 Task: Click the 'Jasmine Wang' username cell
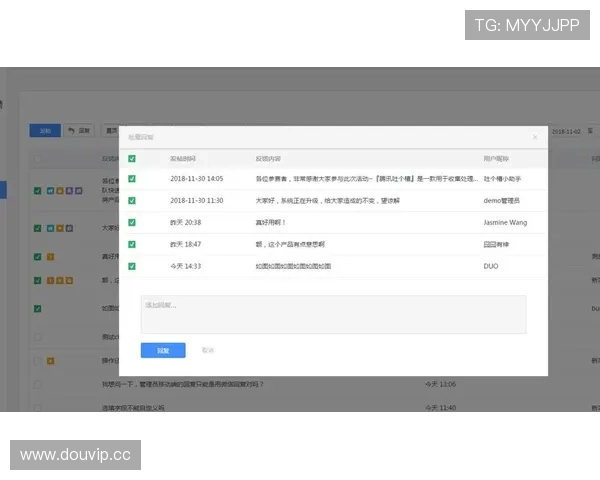(505, 222)
